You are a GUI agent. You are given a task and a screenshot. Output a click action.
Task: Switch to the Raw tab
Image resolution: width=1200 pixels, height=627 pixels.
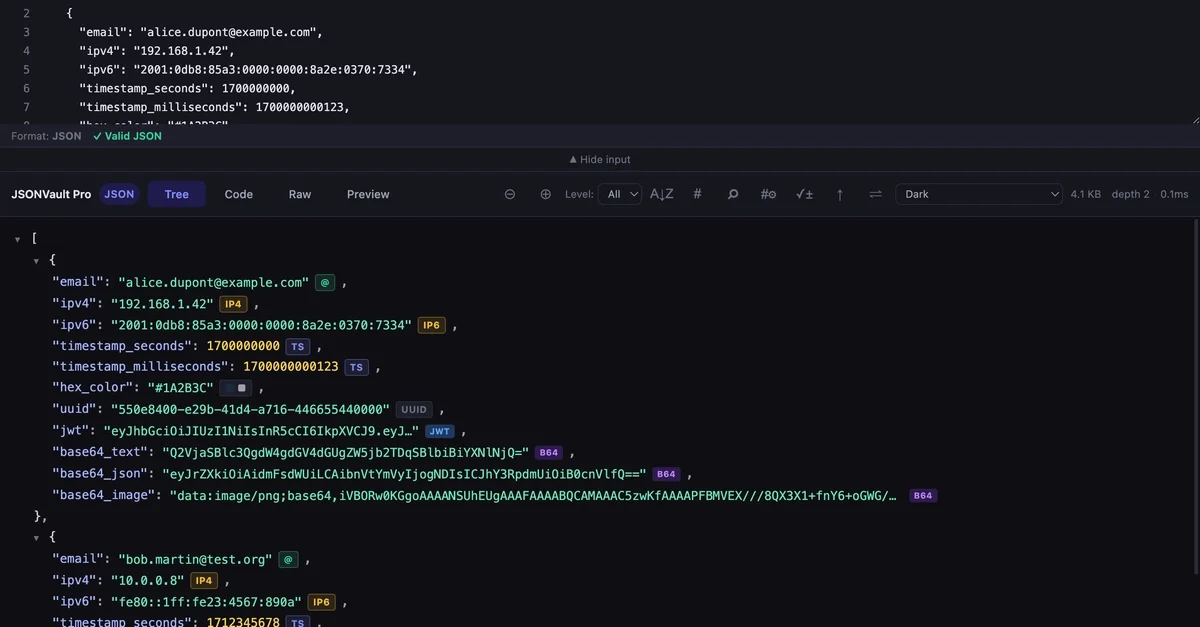tap(300, 194)
